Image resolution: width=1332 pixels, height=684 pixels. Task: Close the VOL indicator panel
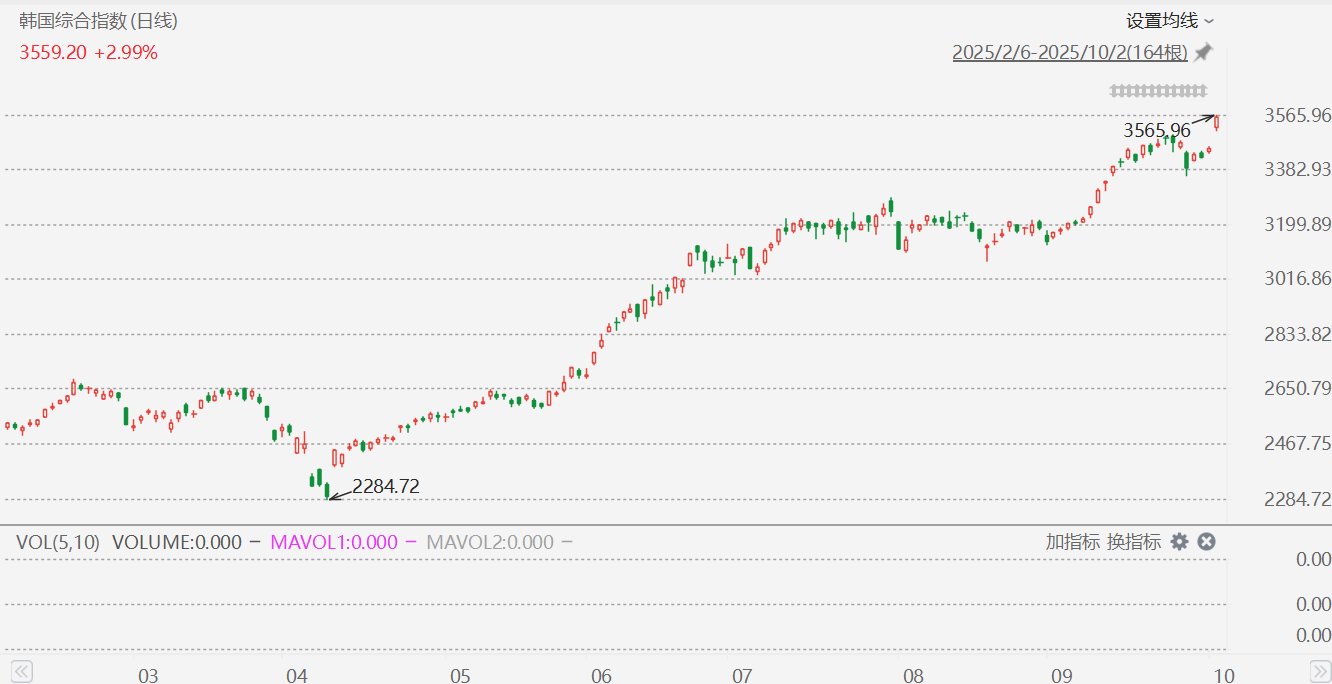point(1206,542)
